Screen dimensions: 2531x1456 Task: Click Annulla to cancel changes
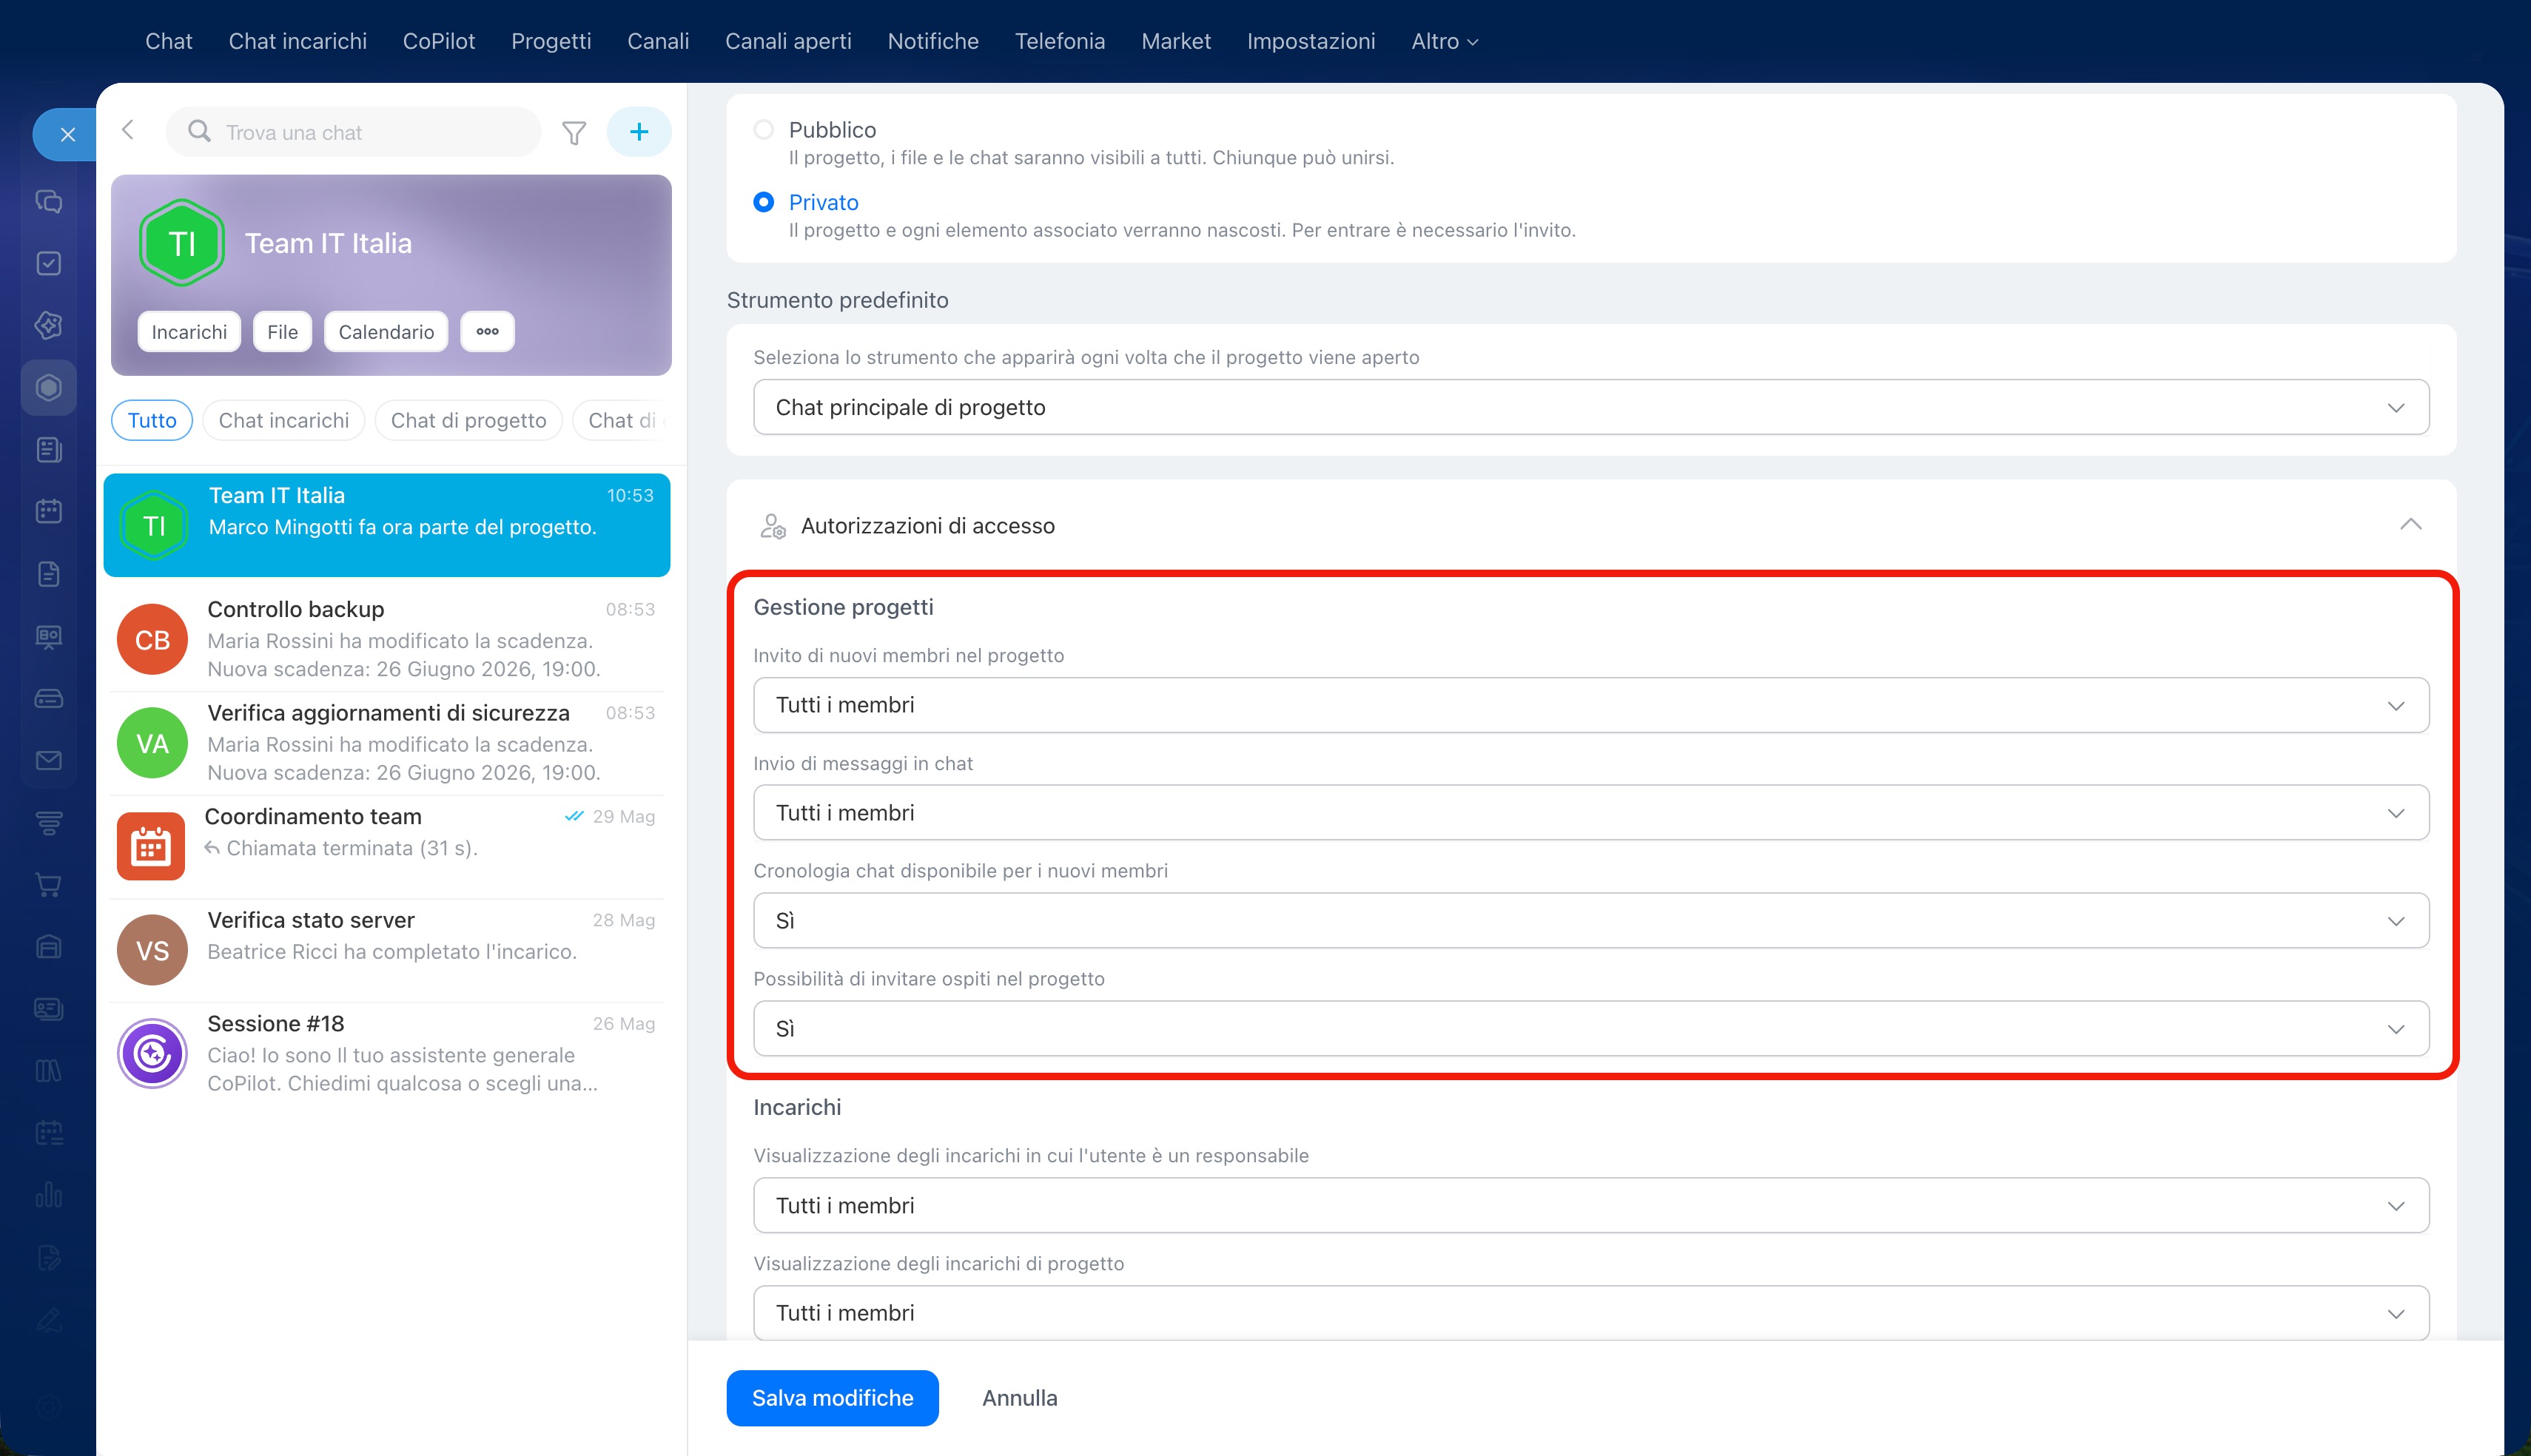click(1020, 1398)
